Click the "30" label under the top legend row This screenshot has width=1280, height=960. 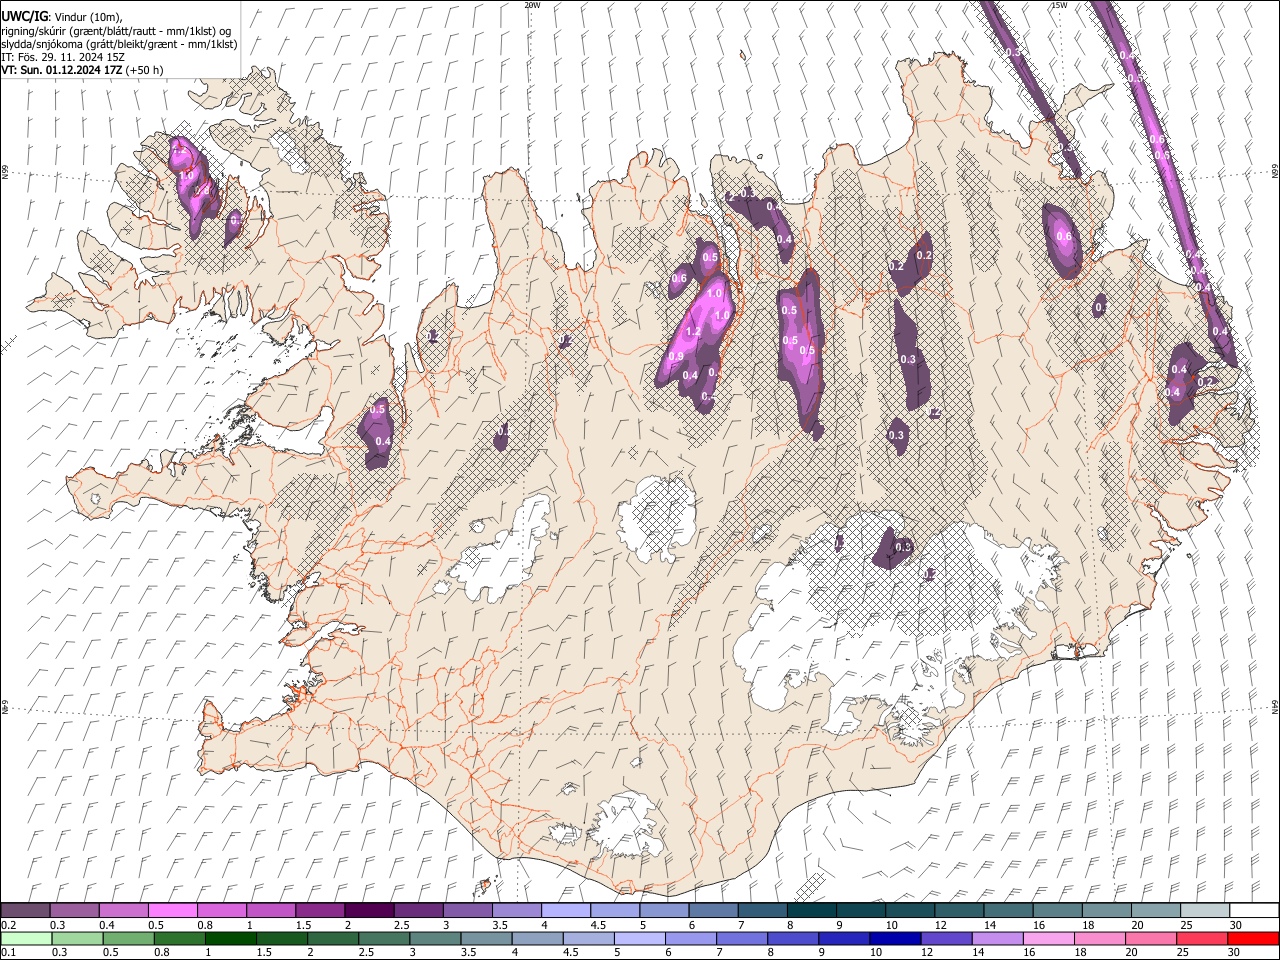pos(1236,925)
